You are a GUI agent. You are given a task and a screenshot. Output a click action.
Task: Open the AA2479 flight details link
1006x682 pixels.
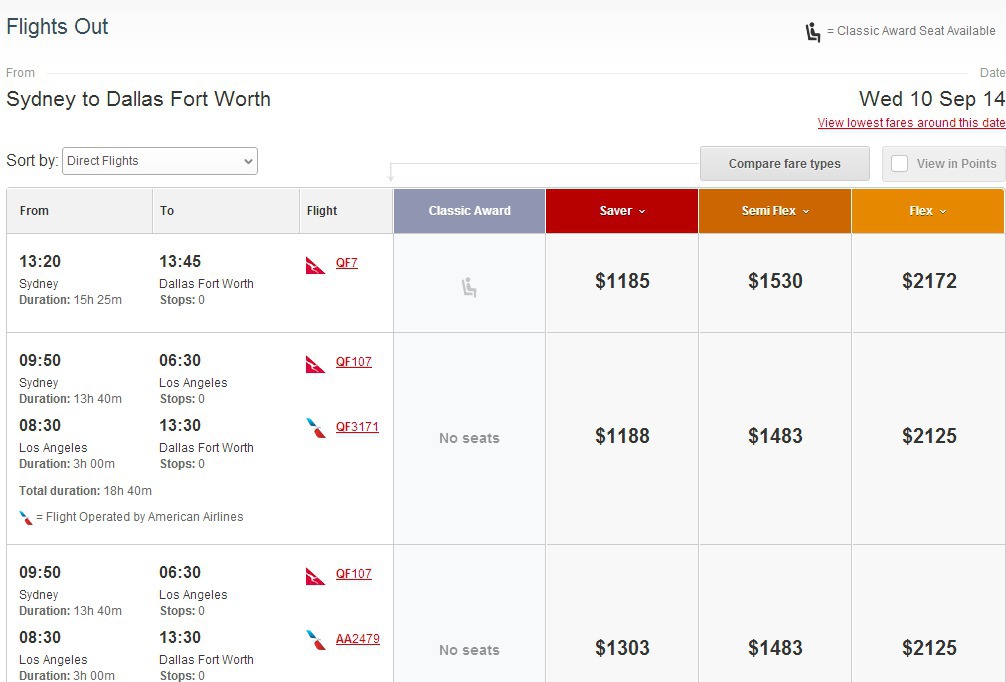coord(357,639)
